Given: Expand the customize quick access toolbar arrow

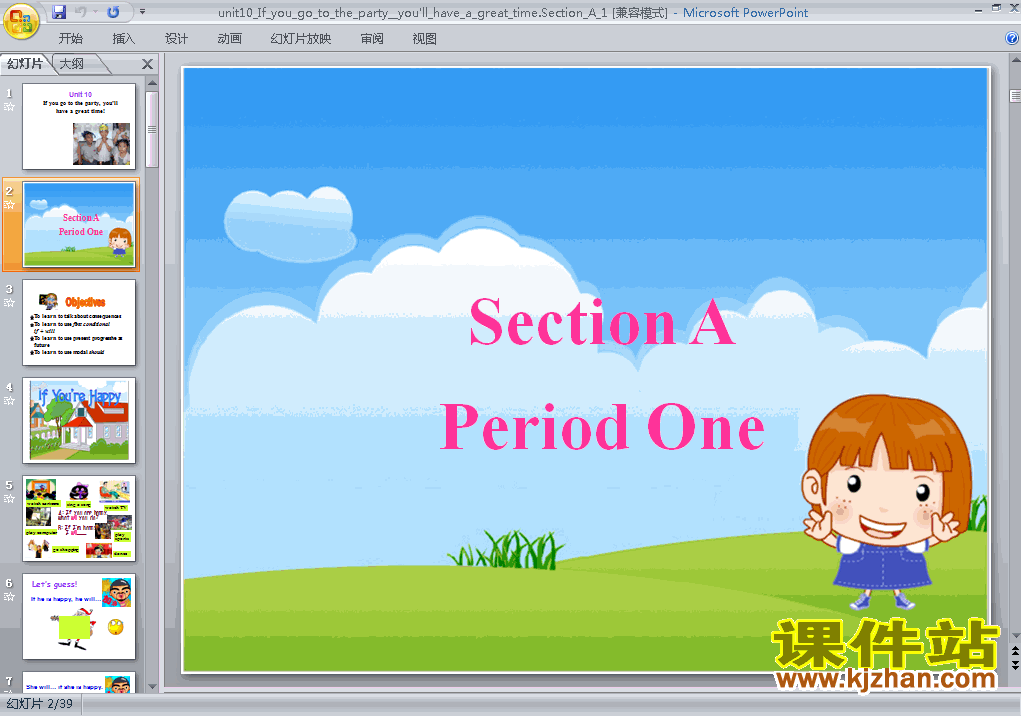Looking at the screenshot, I should [x=143, y=12].
